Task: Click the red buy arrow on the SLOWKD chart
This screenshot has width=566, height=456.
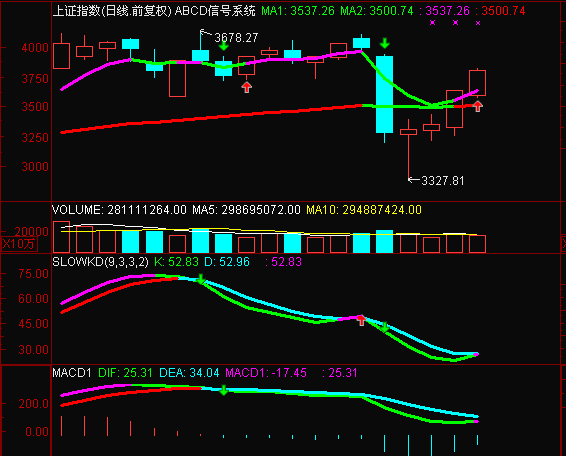Action: (x=361, y=320)
